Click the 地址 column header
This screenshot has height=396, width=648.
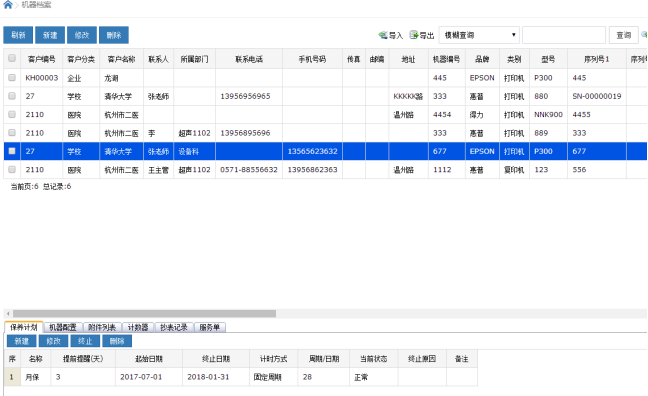point(408,59)
